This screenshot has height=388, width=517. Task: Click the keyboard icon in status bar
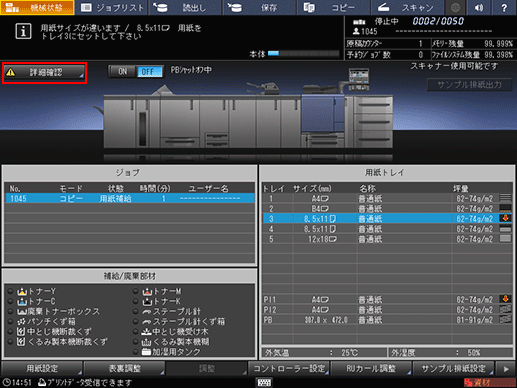(264, 382)
